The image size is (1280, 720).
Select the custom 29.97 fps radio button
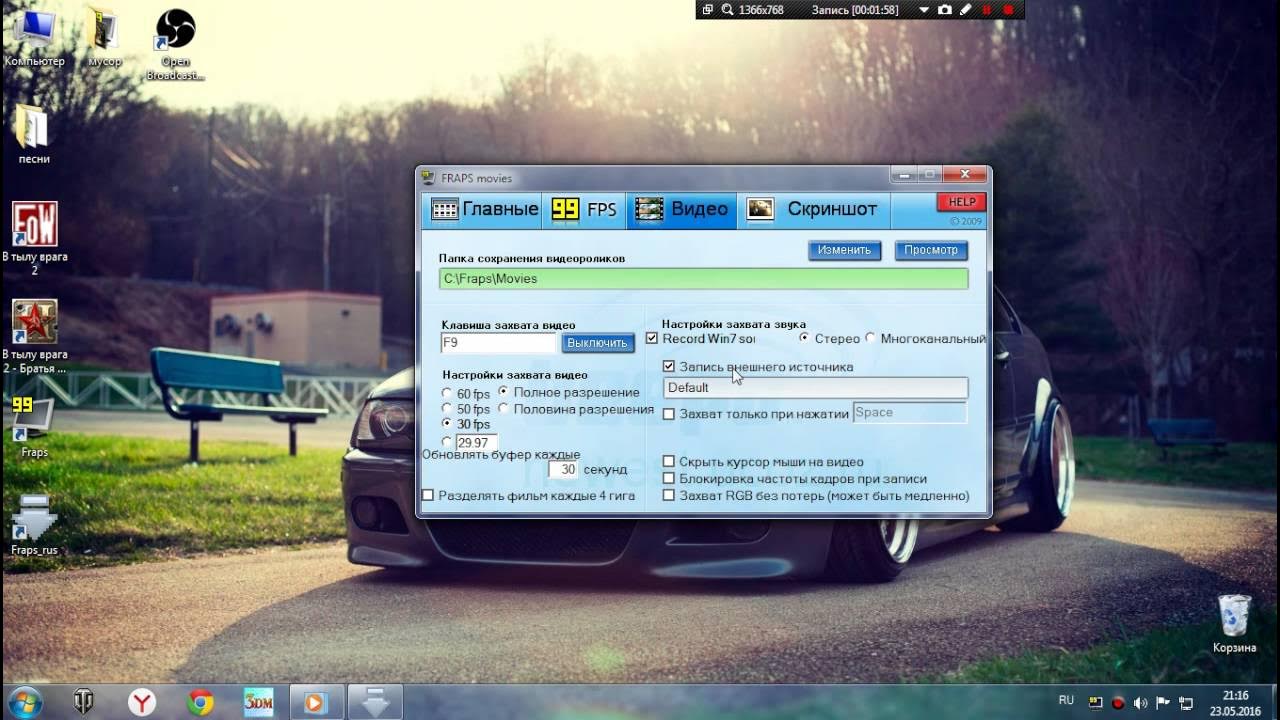447,442
